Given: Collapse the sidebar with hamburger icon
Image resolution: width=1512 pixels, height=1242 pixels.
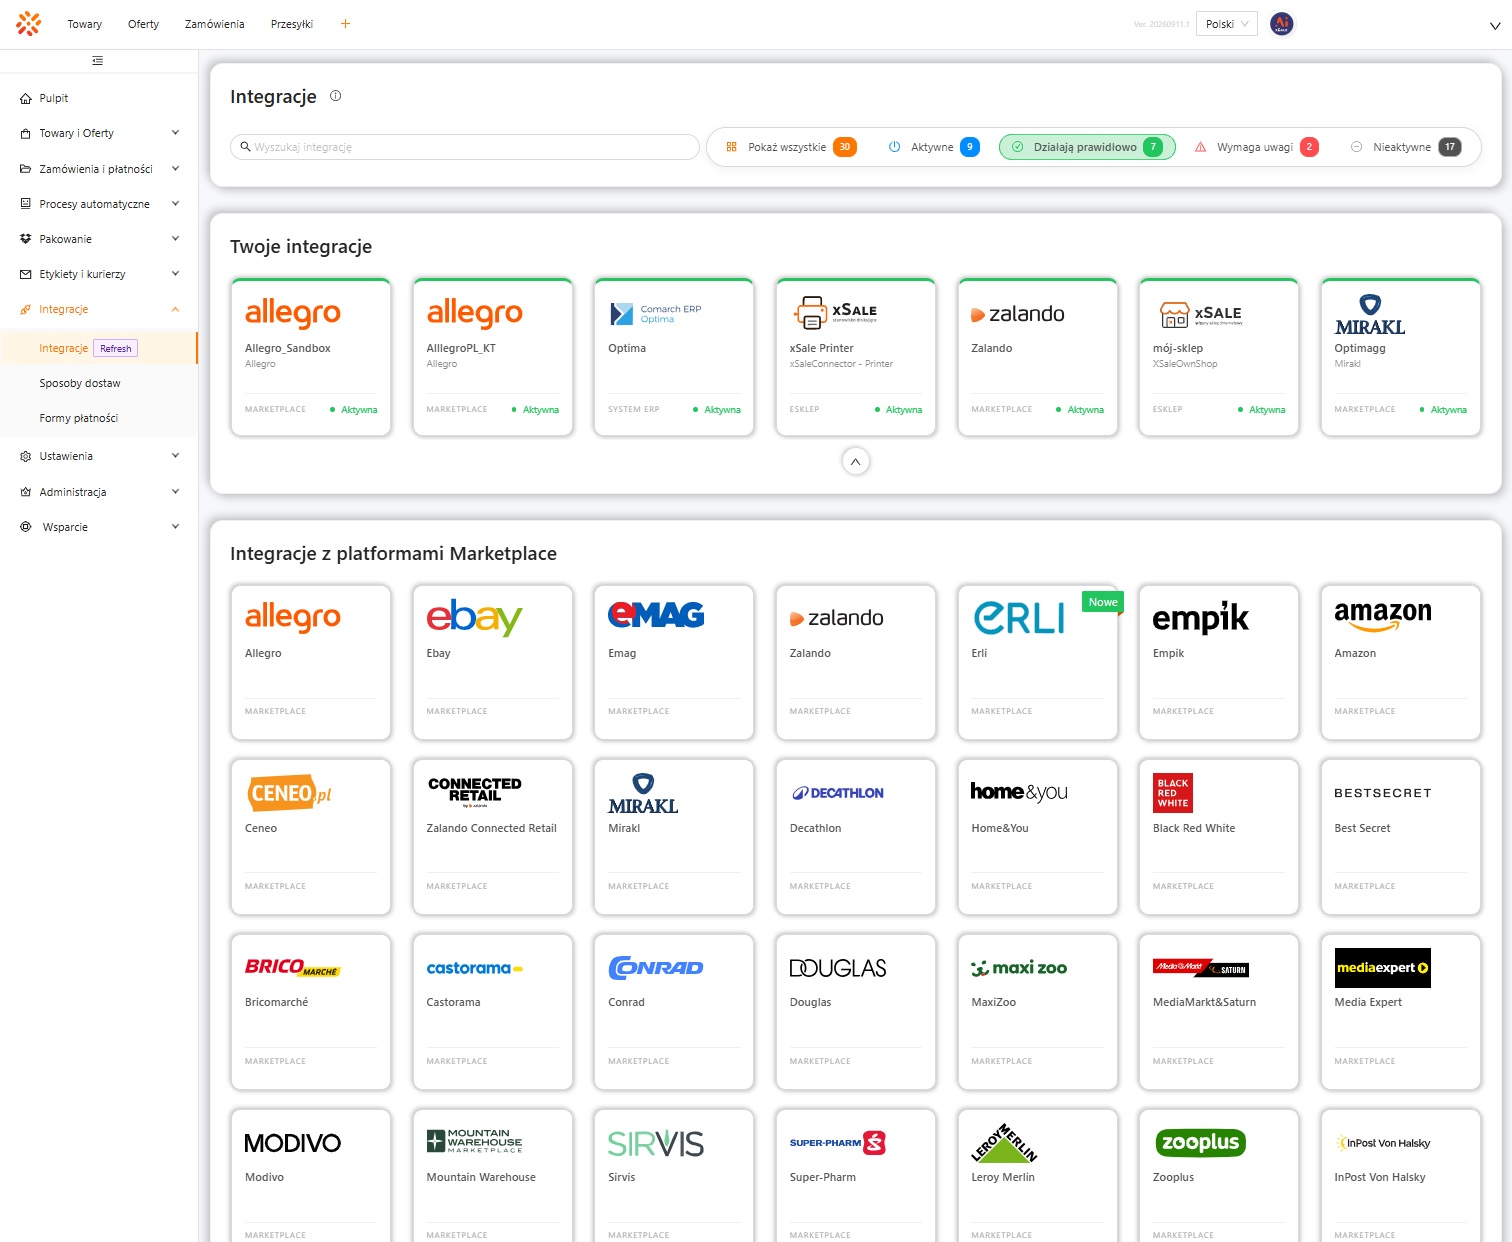Looking at the screenshot, I should 97,61.
